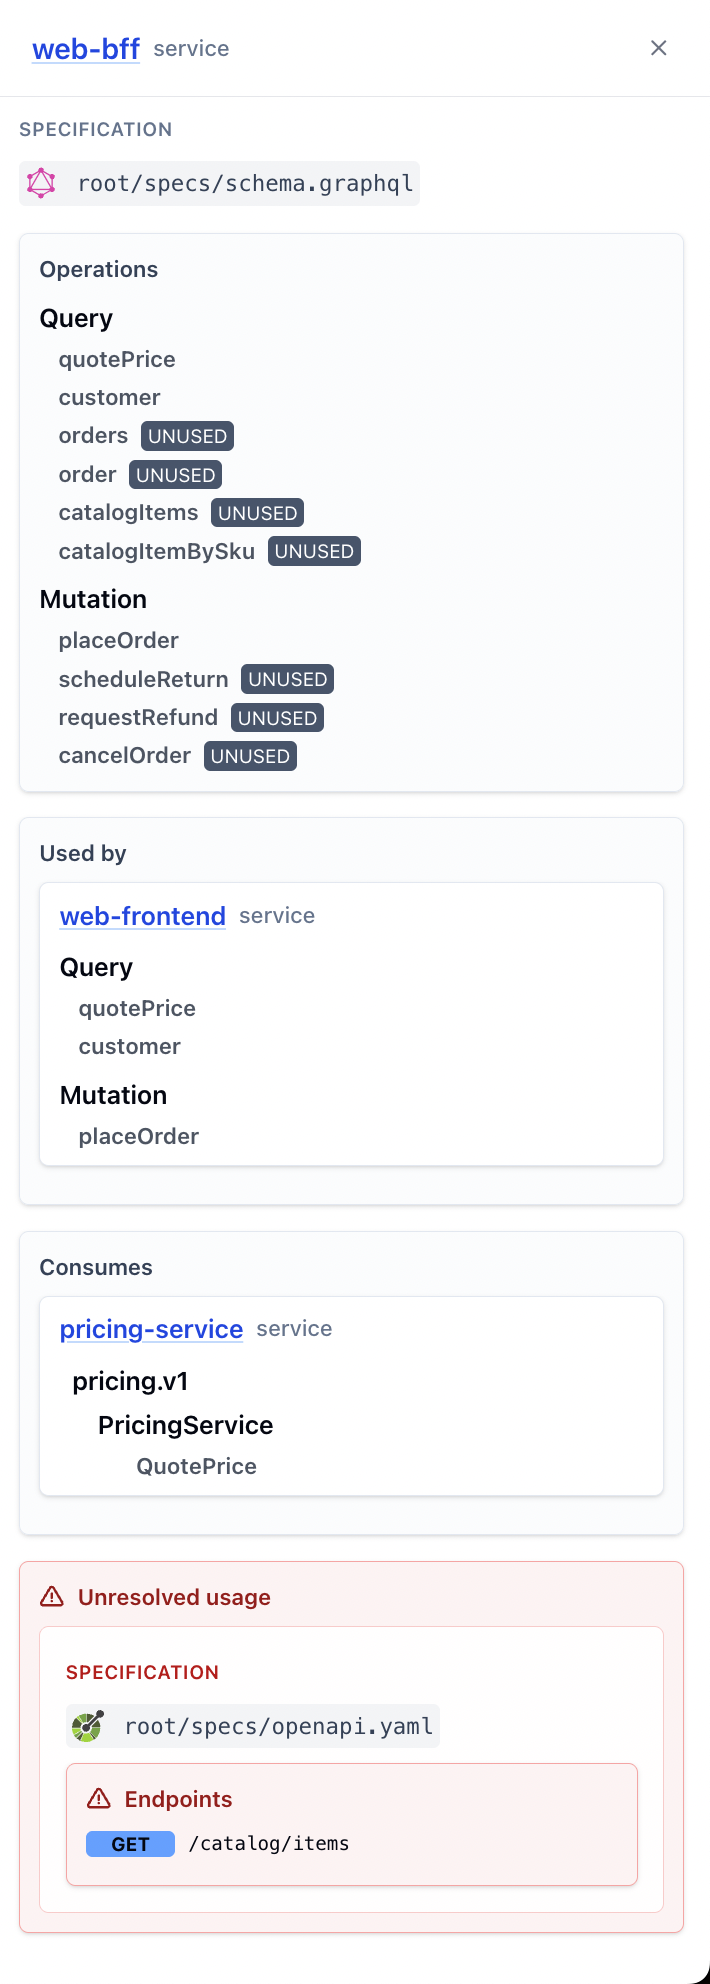
Task: Click the GET method badge
Action: 130,1844
